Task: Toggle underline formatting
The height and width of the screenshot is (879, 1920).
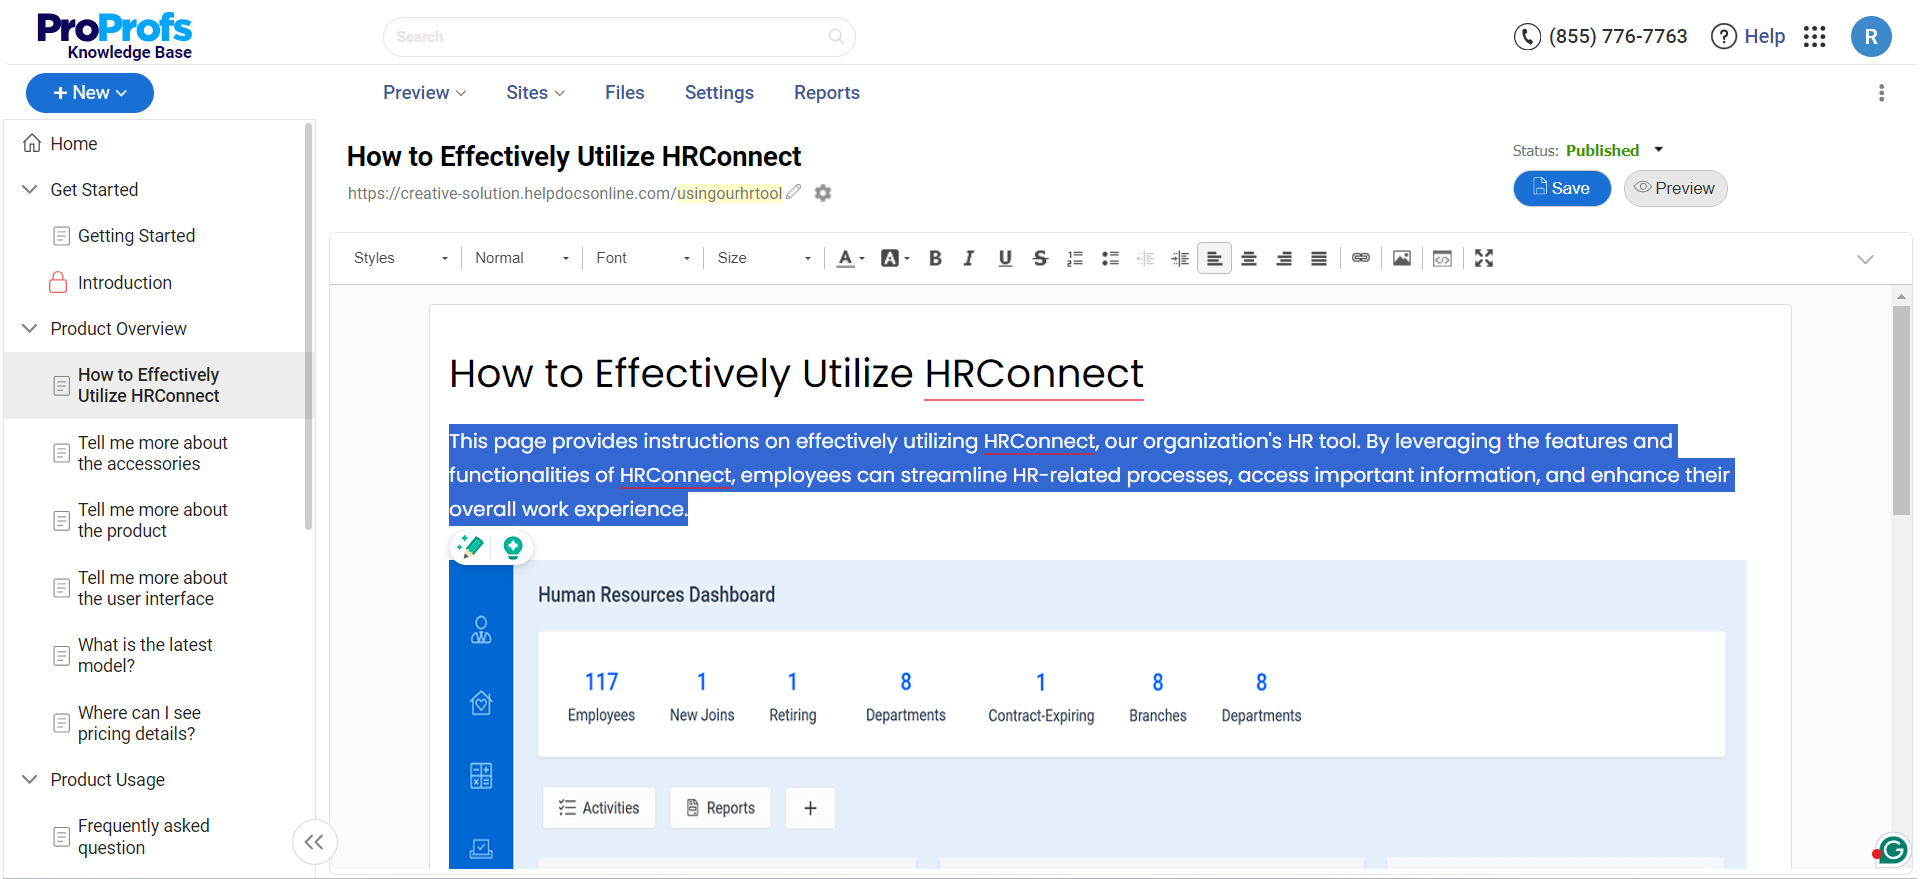Action: (1005, 258)
